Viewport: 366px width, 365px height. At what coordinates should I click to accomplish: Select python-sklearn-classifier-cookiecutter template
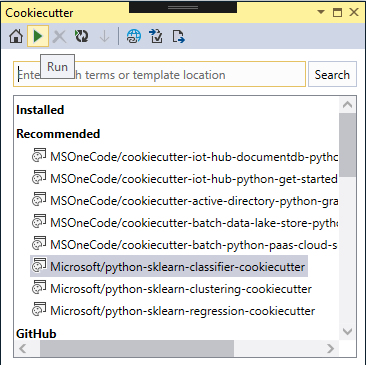pos(169,266)
